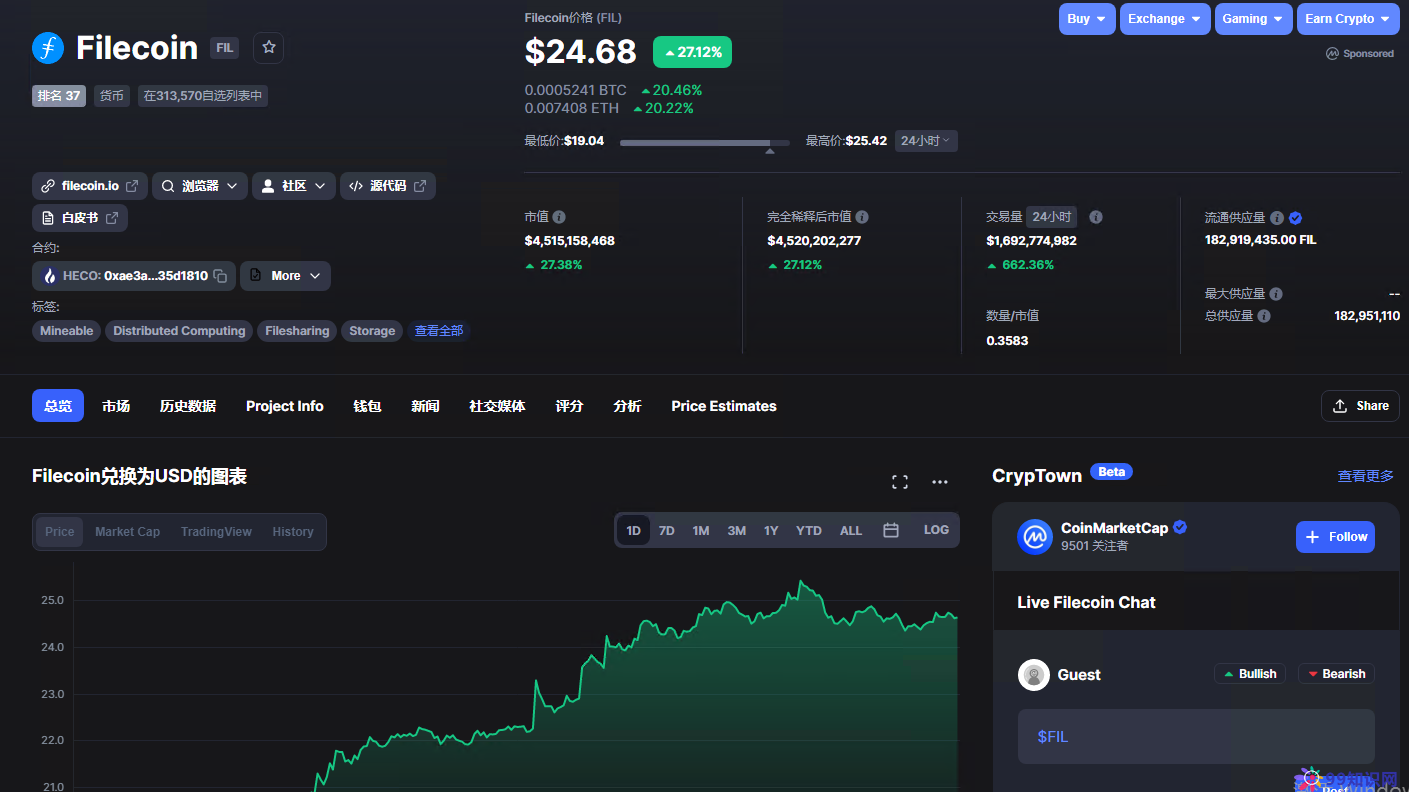
Task: Click the 市值 info icon
Action: pos(559,217)
